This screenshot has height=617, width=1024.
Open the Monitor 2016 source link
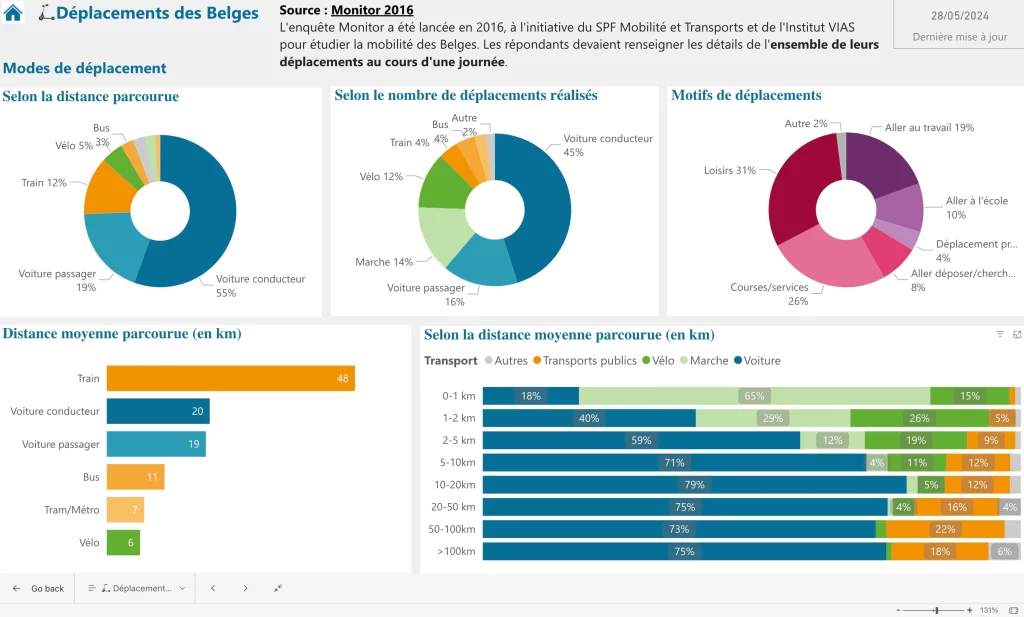coord(372,10)
